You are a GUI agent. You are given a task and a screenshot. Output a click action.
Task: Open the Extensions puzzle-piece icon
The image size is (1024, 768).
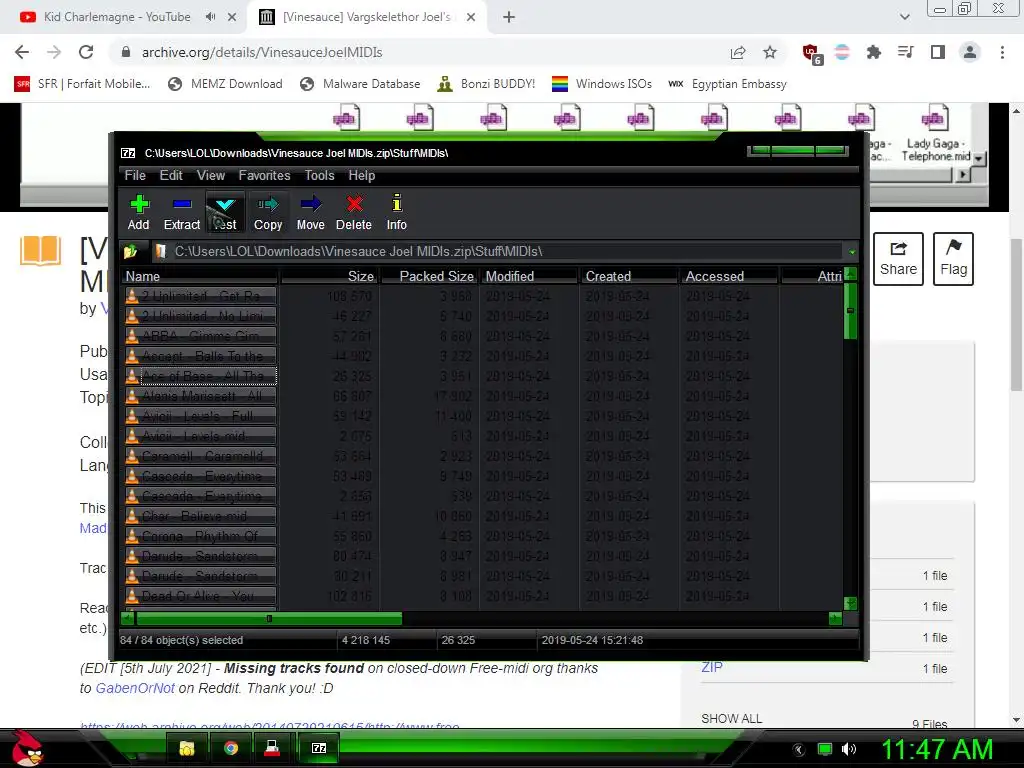[874, 52]
